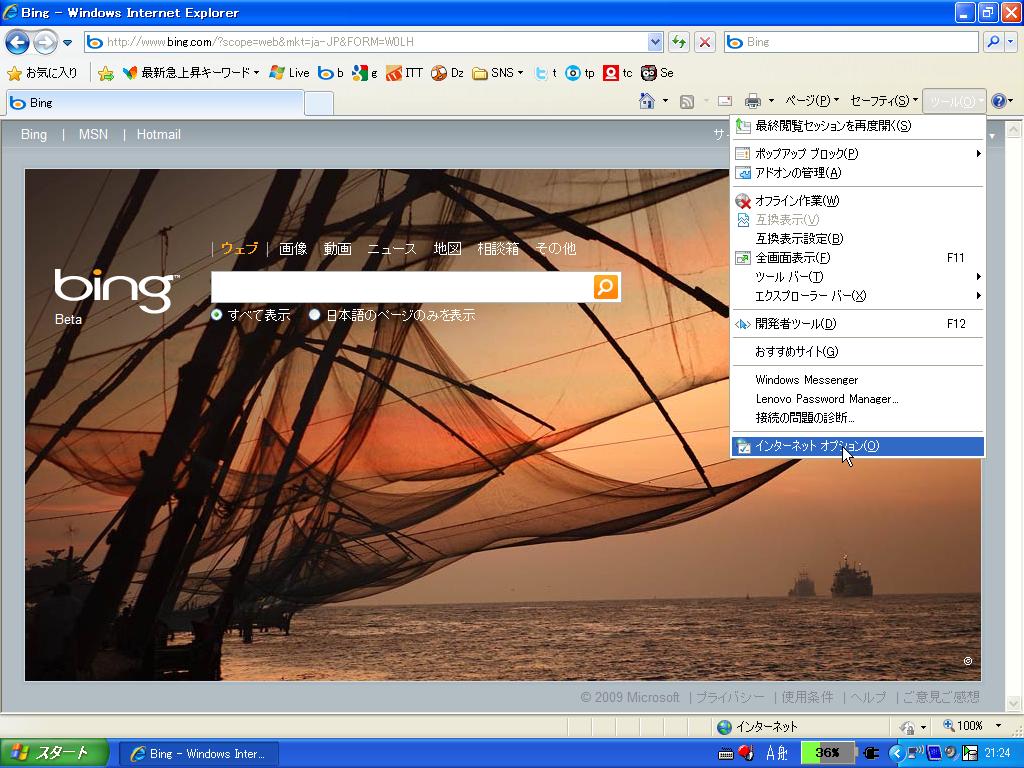
Task: Expand the SNS favorites folder
Action: pyautogui.click(x=498, y=73)
